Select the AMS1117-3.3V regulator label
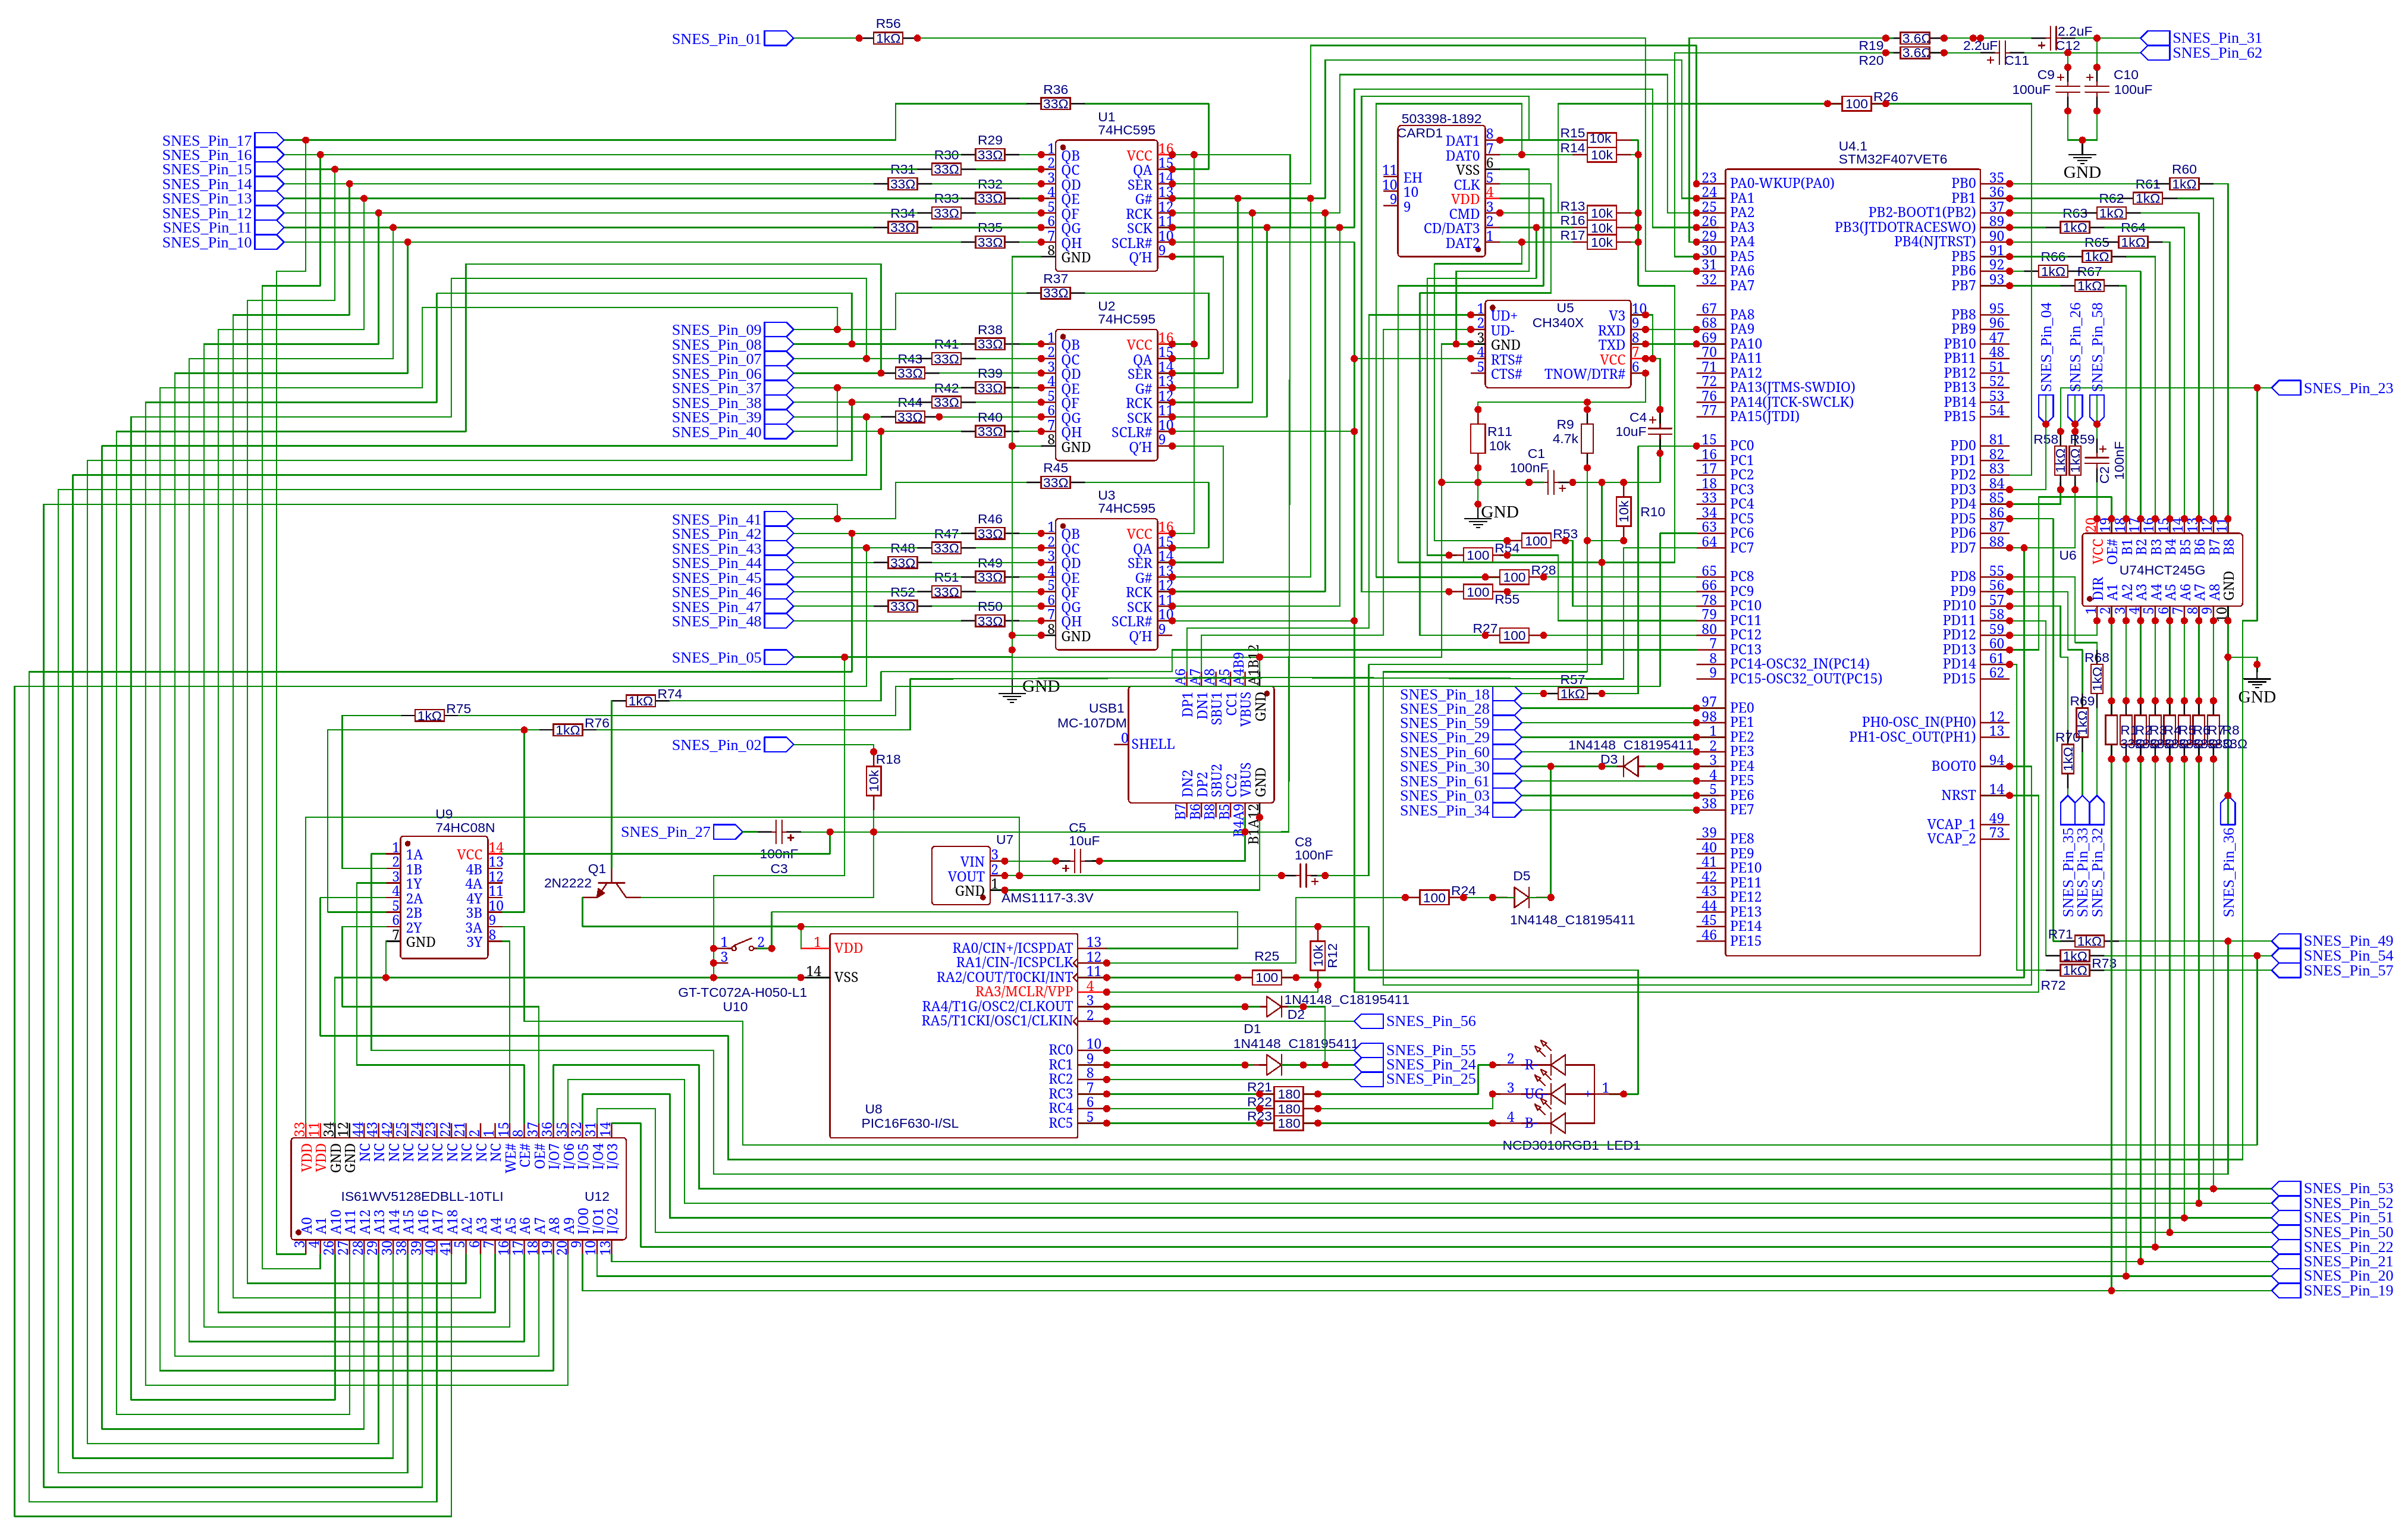 [x=1047, y=898]
